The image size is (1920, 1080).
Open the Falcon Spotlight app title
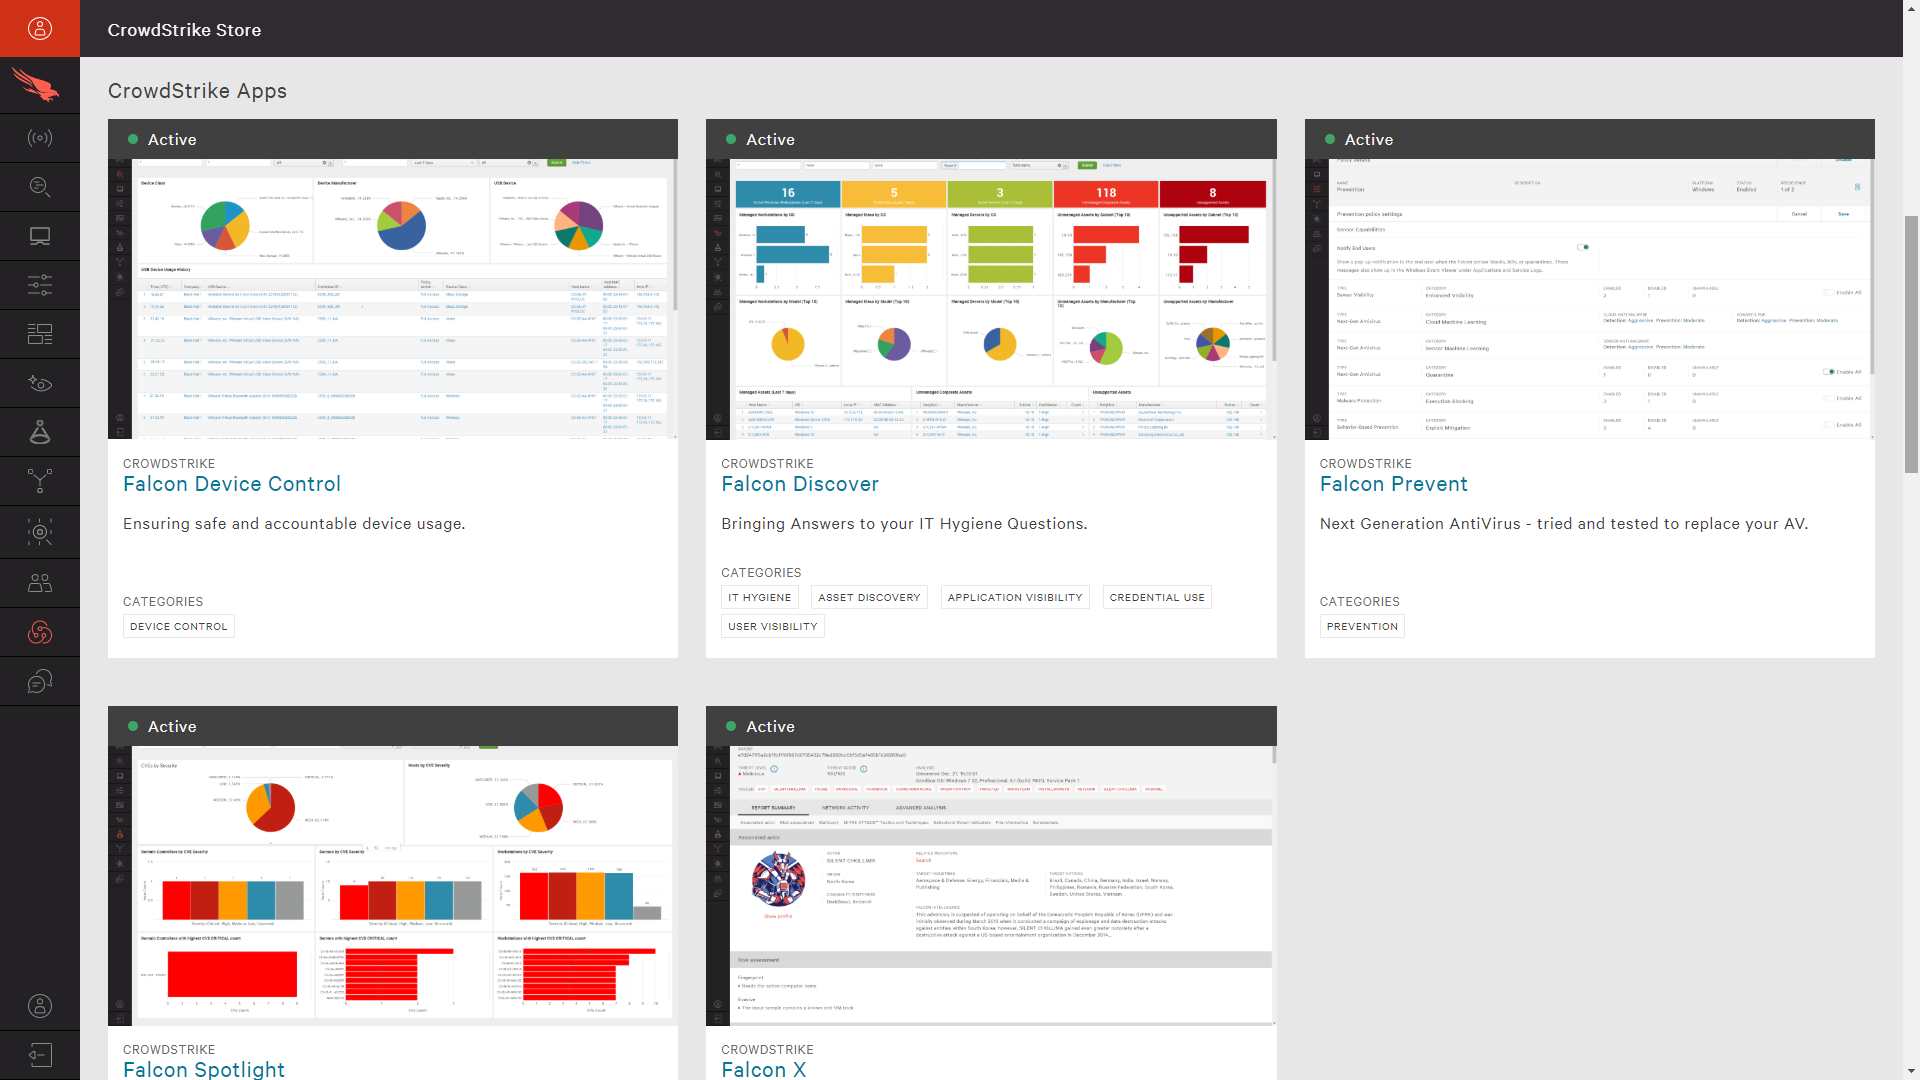pos(204,1069)
